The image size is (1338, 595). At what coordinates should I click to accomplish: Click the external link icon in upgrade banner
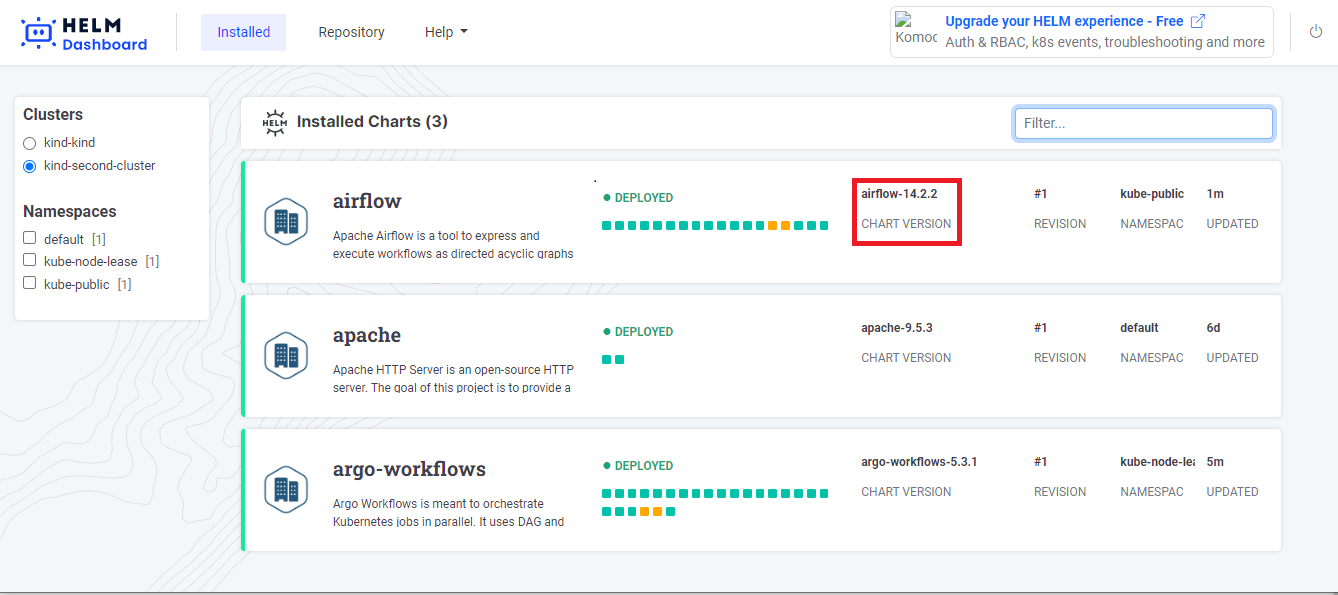coord(1198,21)
